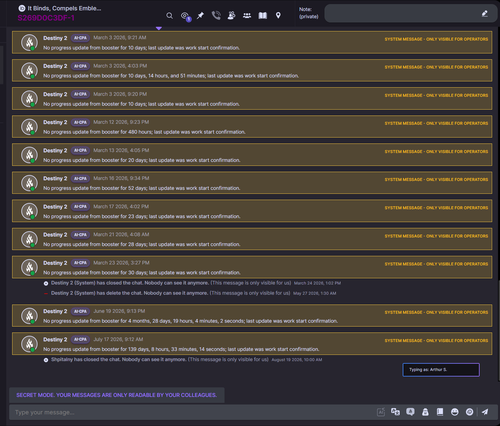Edit the private note with pencil icon
Screen dimensions: 500x426
[485, 13]
